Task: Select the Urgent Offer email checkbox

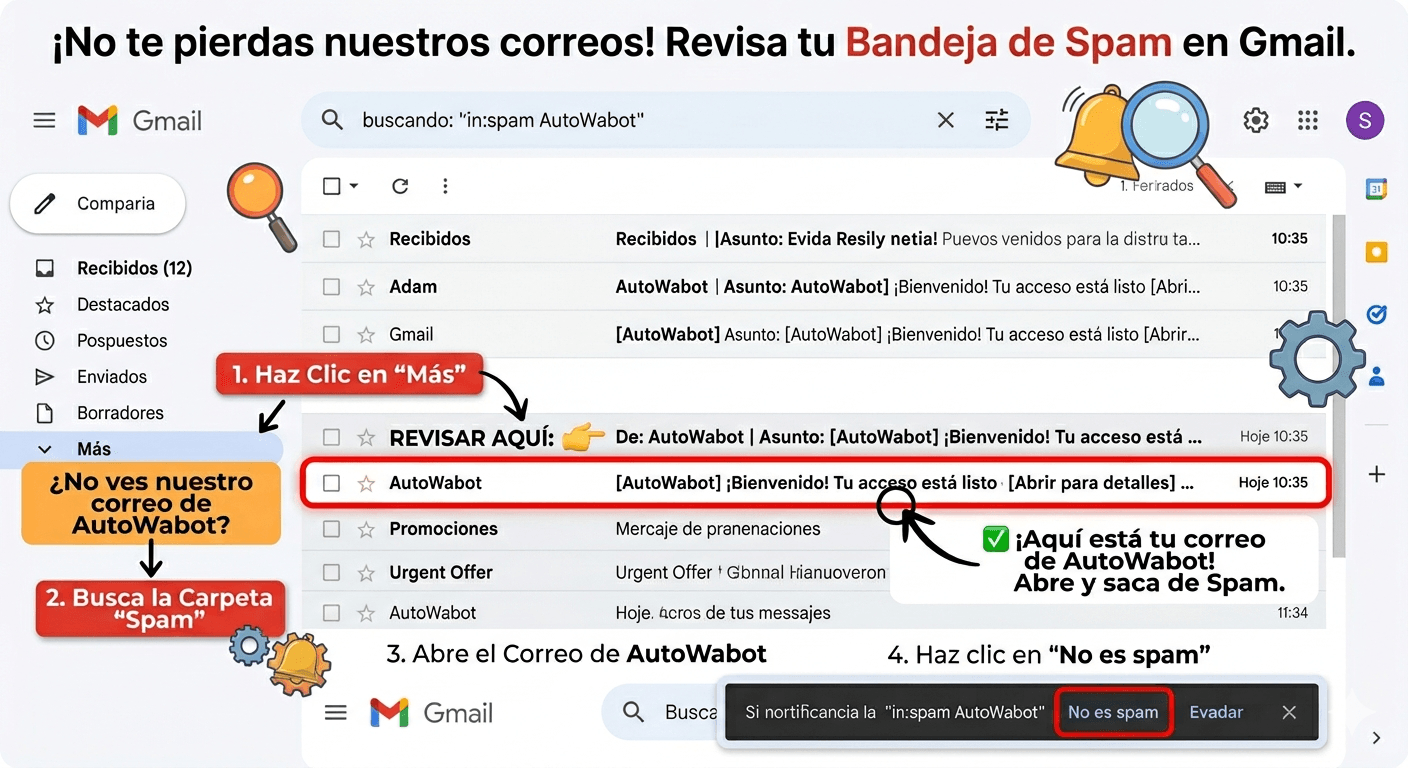Action: click(331, 573)
